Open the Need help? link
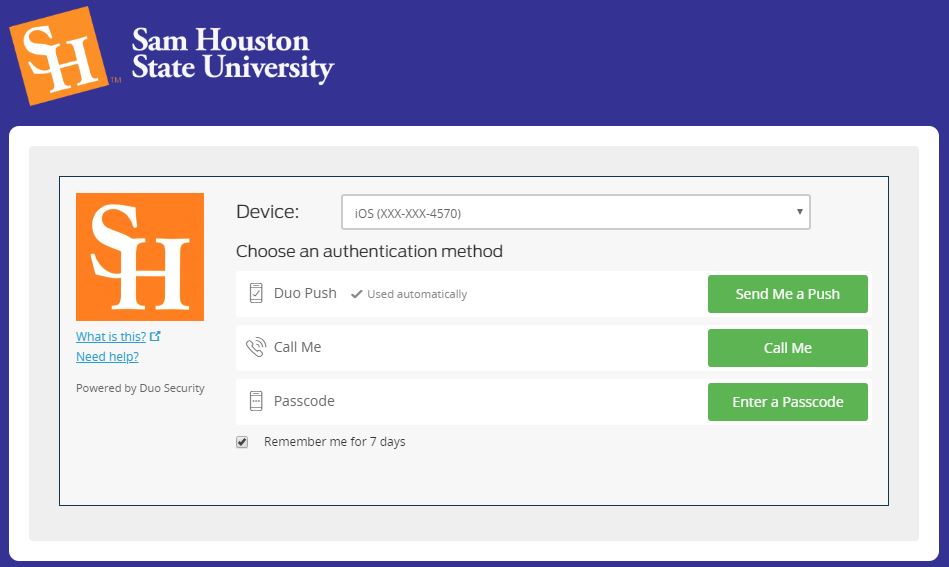The image size is (949, 567). (x=107, y=356)
